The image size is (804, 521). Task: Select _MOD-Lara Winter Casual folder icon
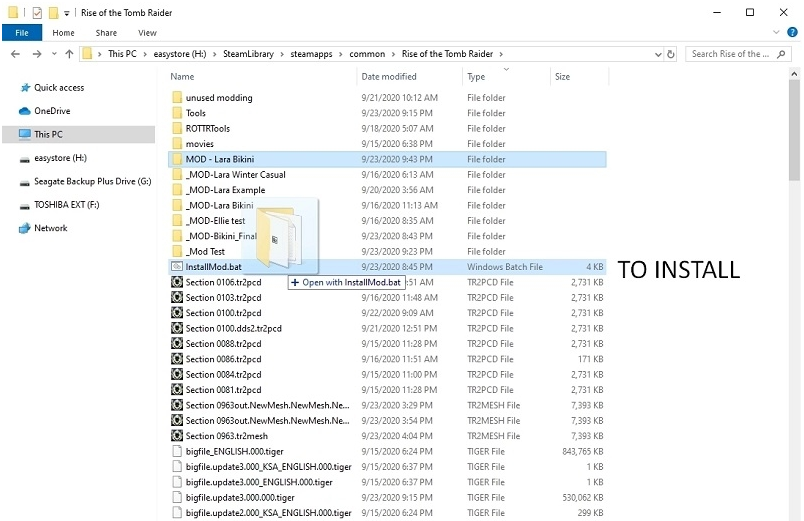(177, 174)
